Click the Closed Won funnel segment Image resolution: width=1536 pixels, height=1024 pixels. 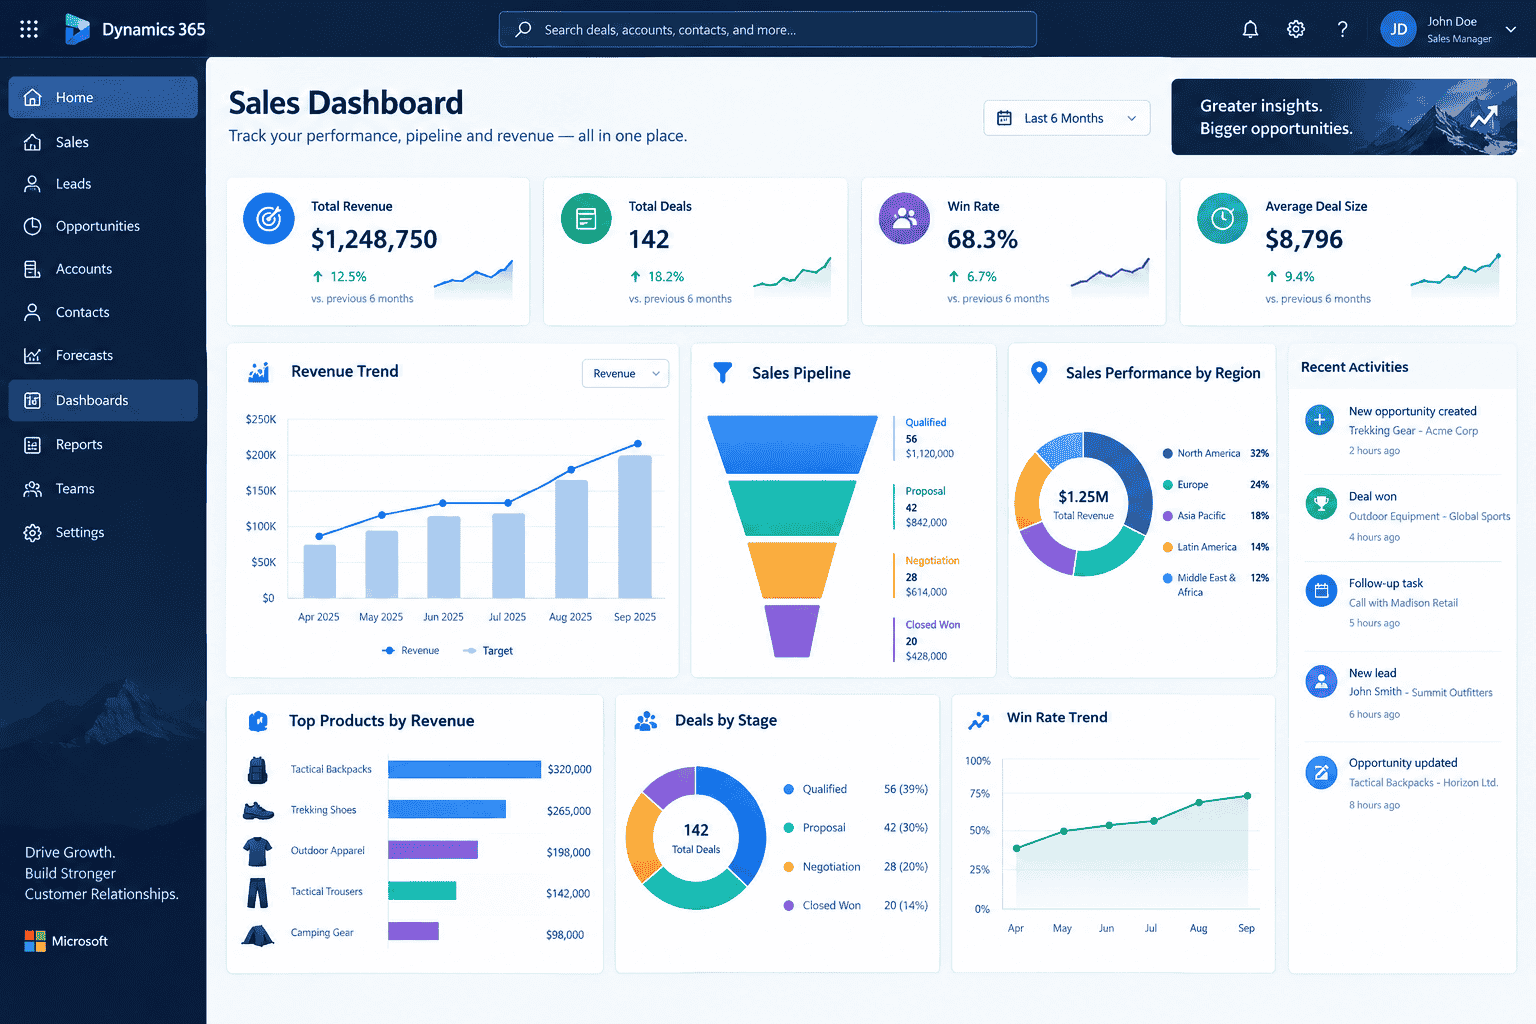click(792, 631)
